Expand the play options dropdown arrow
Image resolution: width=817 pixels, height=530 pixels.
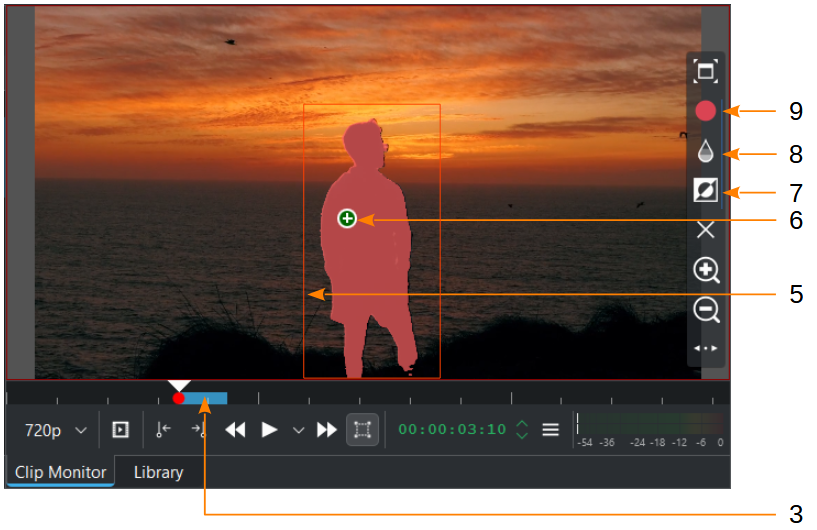(298, 430)
